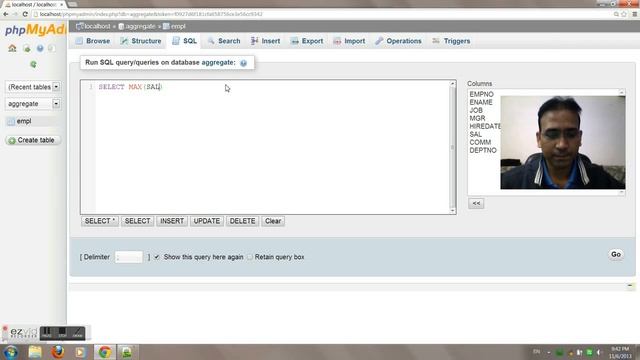This screenshot has height=360, width=640.
Task: Run the query with Go button
Action: [x=616, y=254]
